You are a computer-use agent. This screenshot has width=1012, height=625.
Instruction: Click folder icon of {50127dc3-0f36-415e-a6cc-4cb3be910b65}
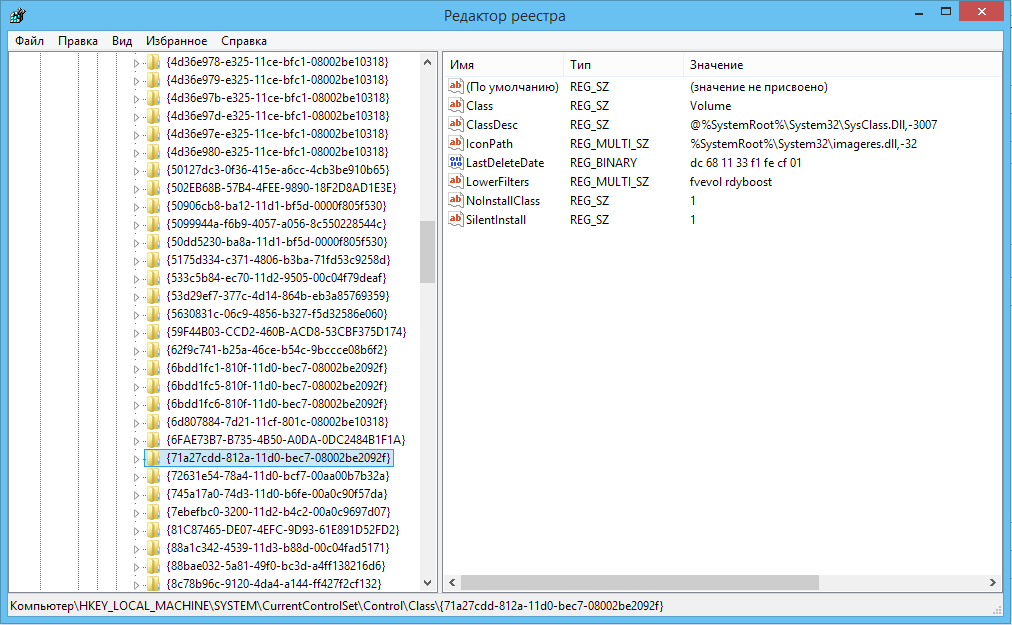tap(153, 170)
